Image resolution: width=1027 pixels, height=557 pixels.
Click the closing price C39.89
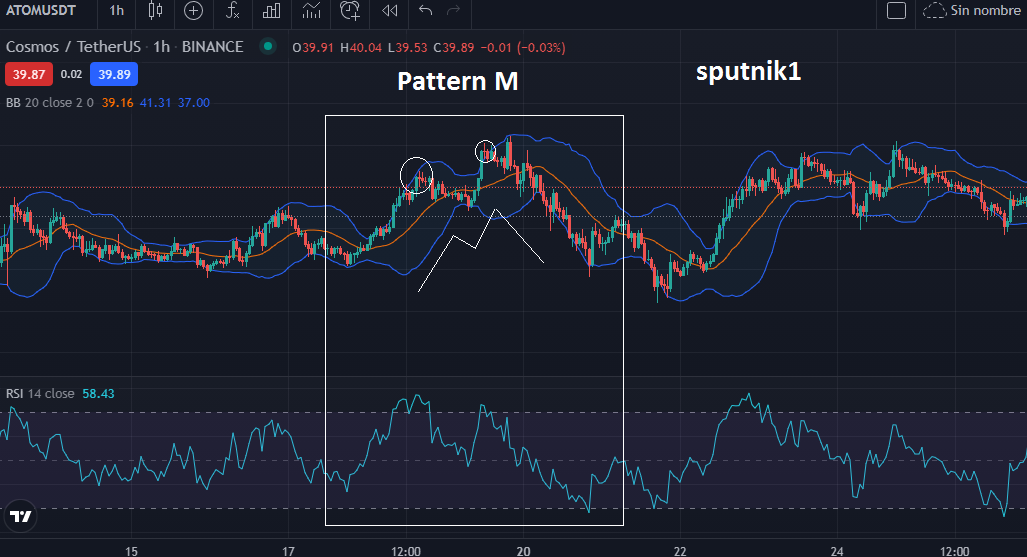(x=454, y=48)
